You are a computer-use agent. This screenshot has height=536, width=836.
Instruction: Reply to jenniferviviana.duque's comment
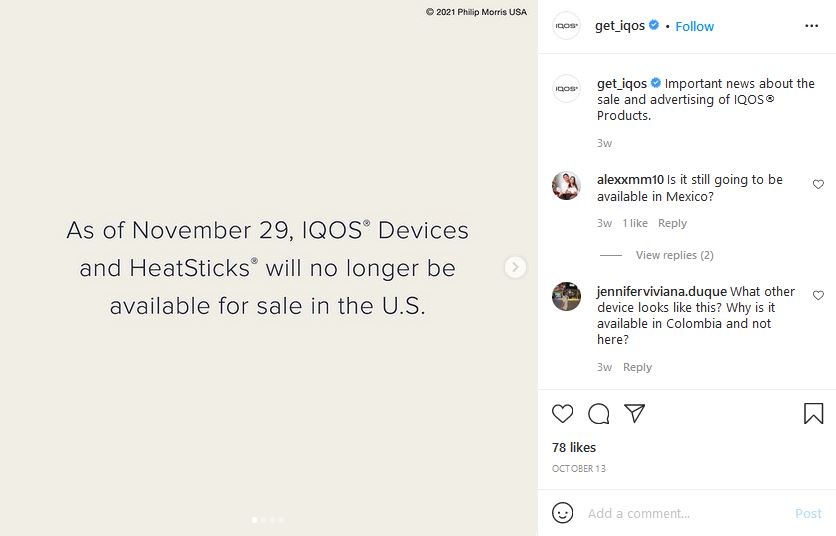tap(637, 367)
